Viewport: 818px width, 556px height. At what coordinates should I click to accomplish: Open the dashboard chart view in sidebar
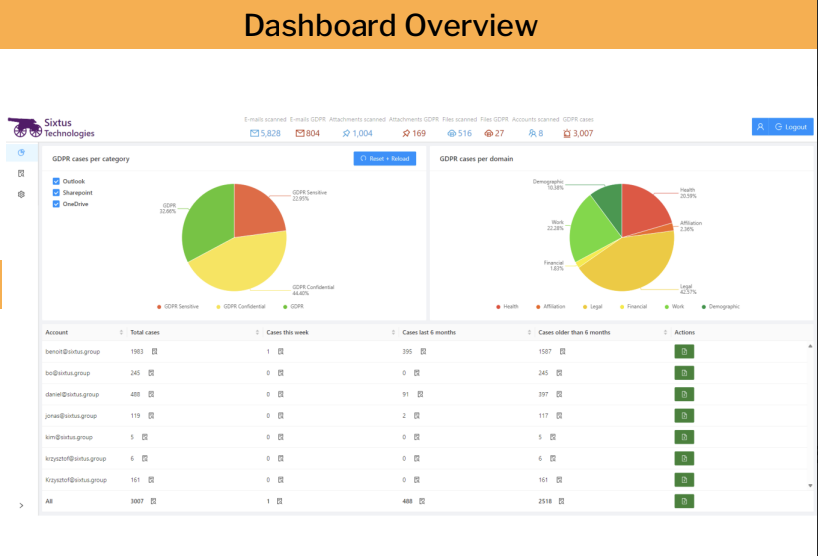[21, 152]
